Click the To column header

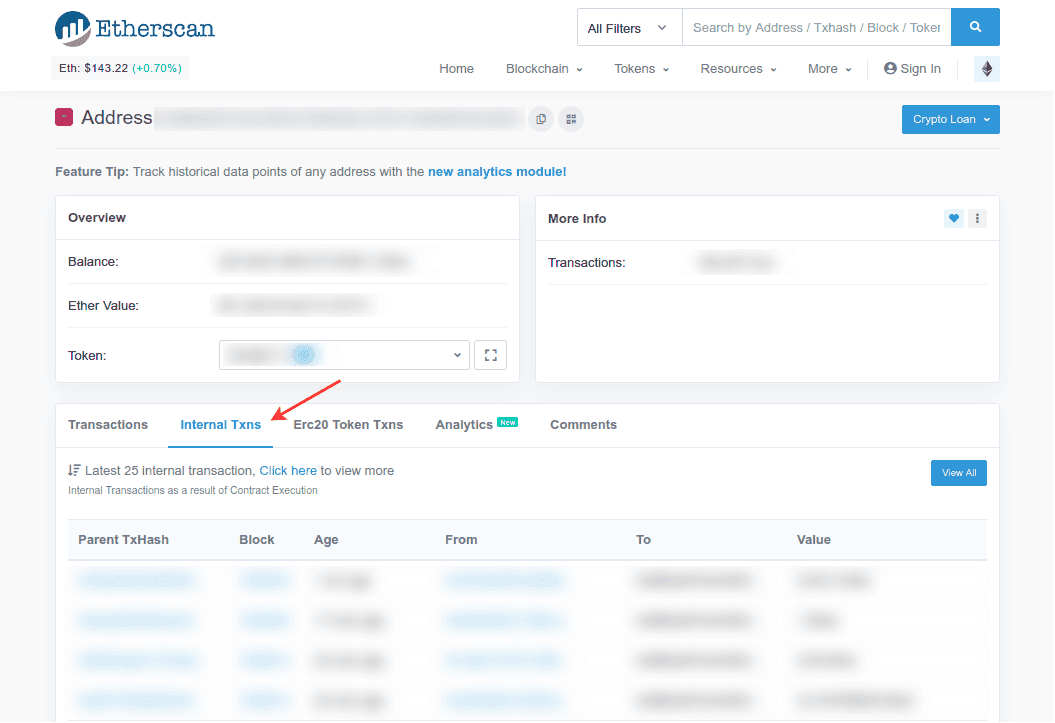[x=643, y=539]
